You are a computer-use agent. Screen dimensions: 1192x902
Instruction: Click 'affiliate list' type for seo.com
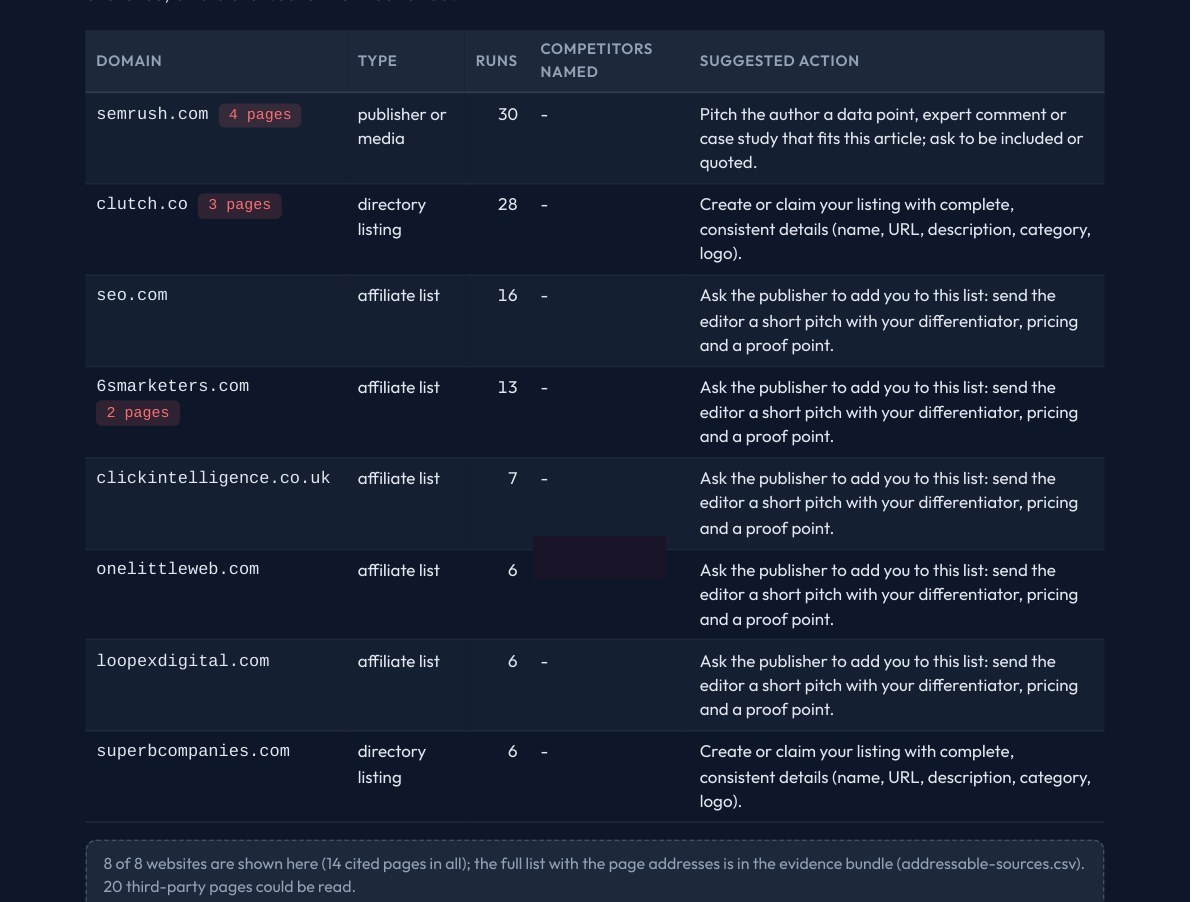(x=398, y=296)
